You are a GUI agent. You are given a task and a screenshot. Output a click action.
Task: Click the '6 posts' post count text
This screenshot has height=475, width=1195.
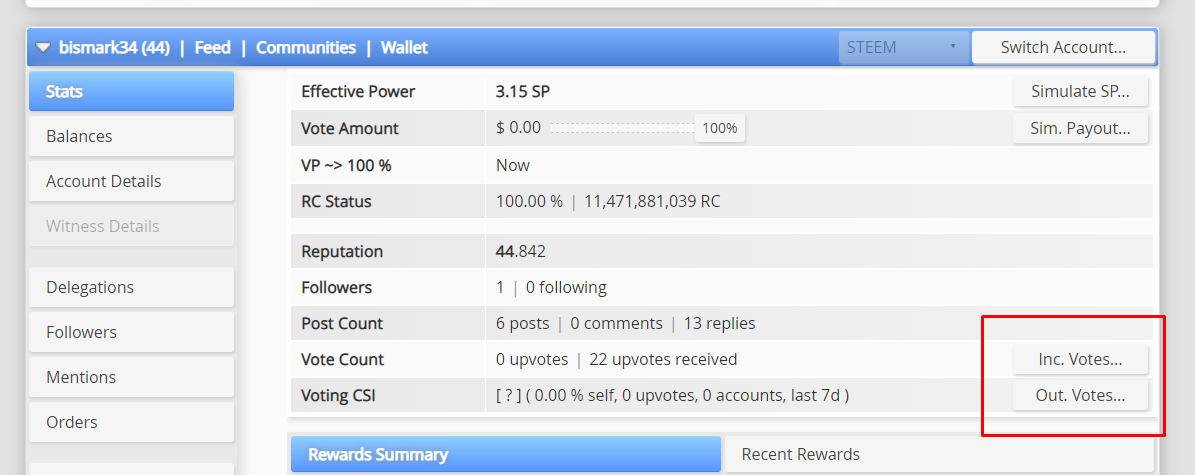(522, 323)
